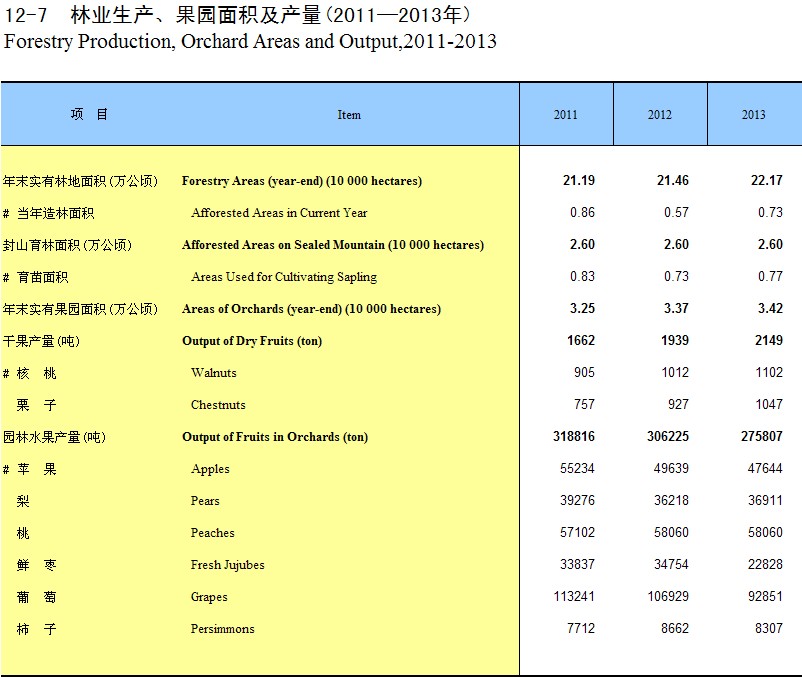Click the Walnuts row label
Viewport: 802px width, 677px height.
coord(214,373)
